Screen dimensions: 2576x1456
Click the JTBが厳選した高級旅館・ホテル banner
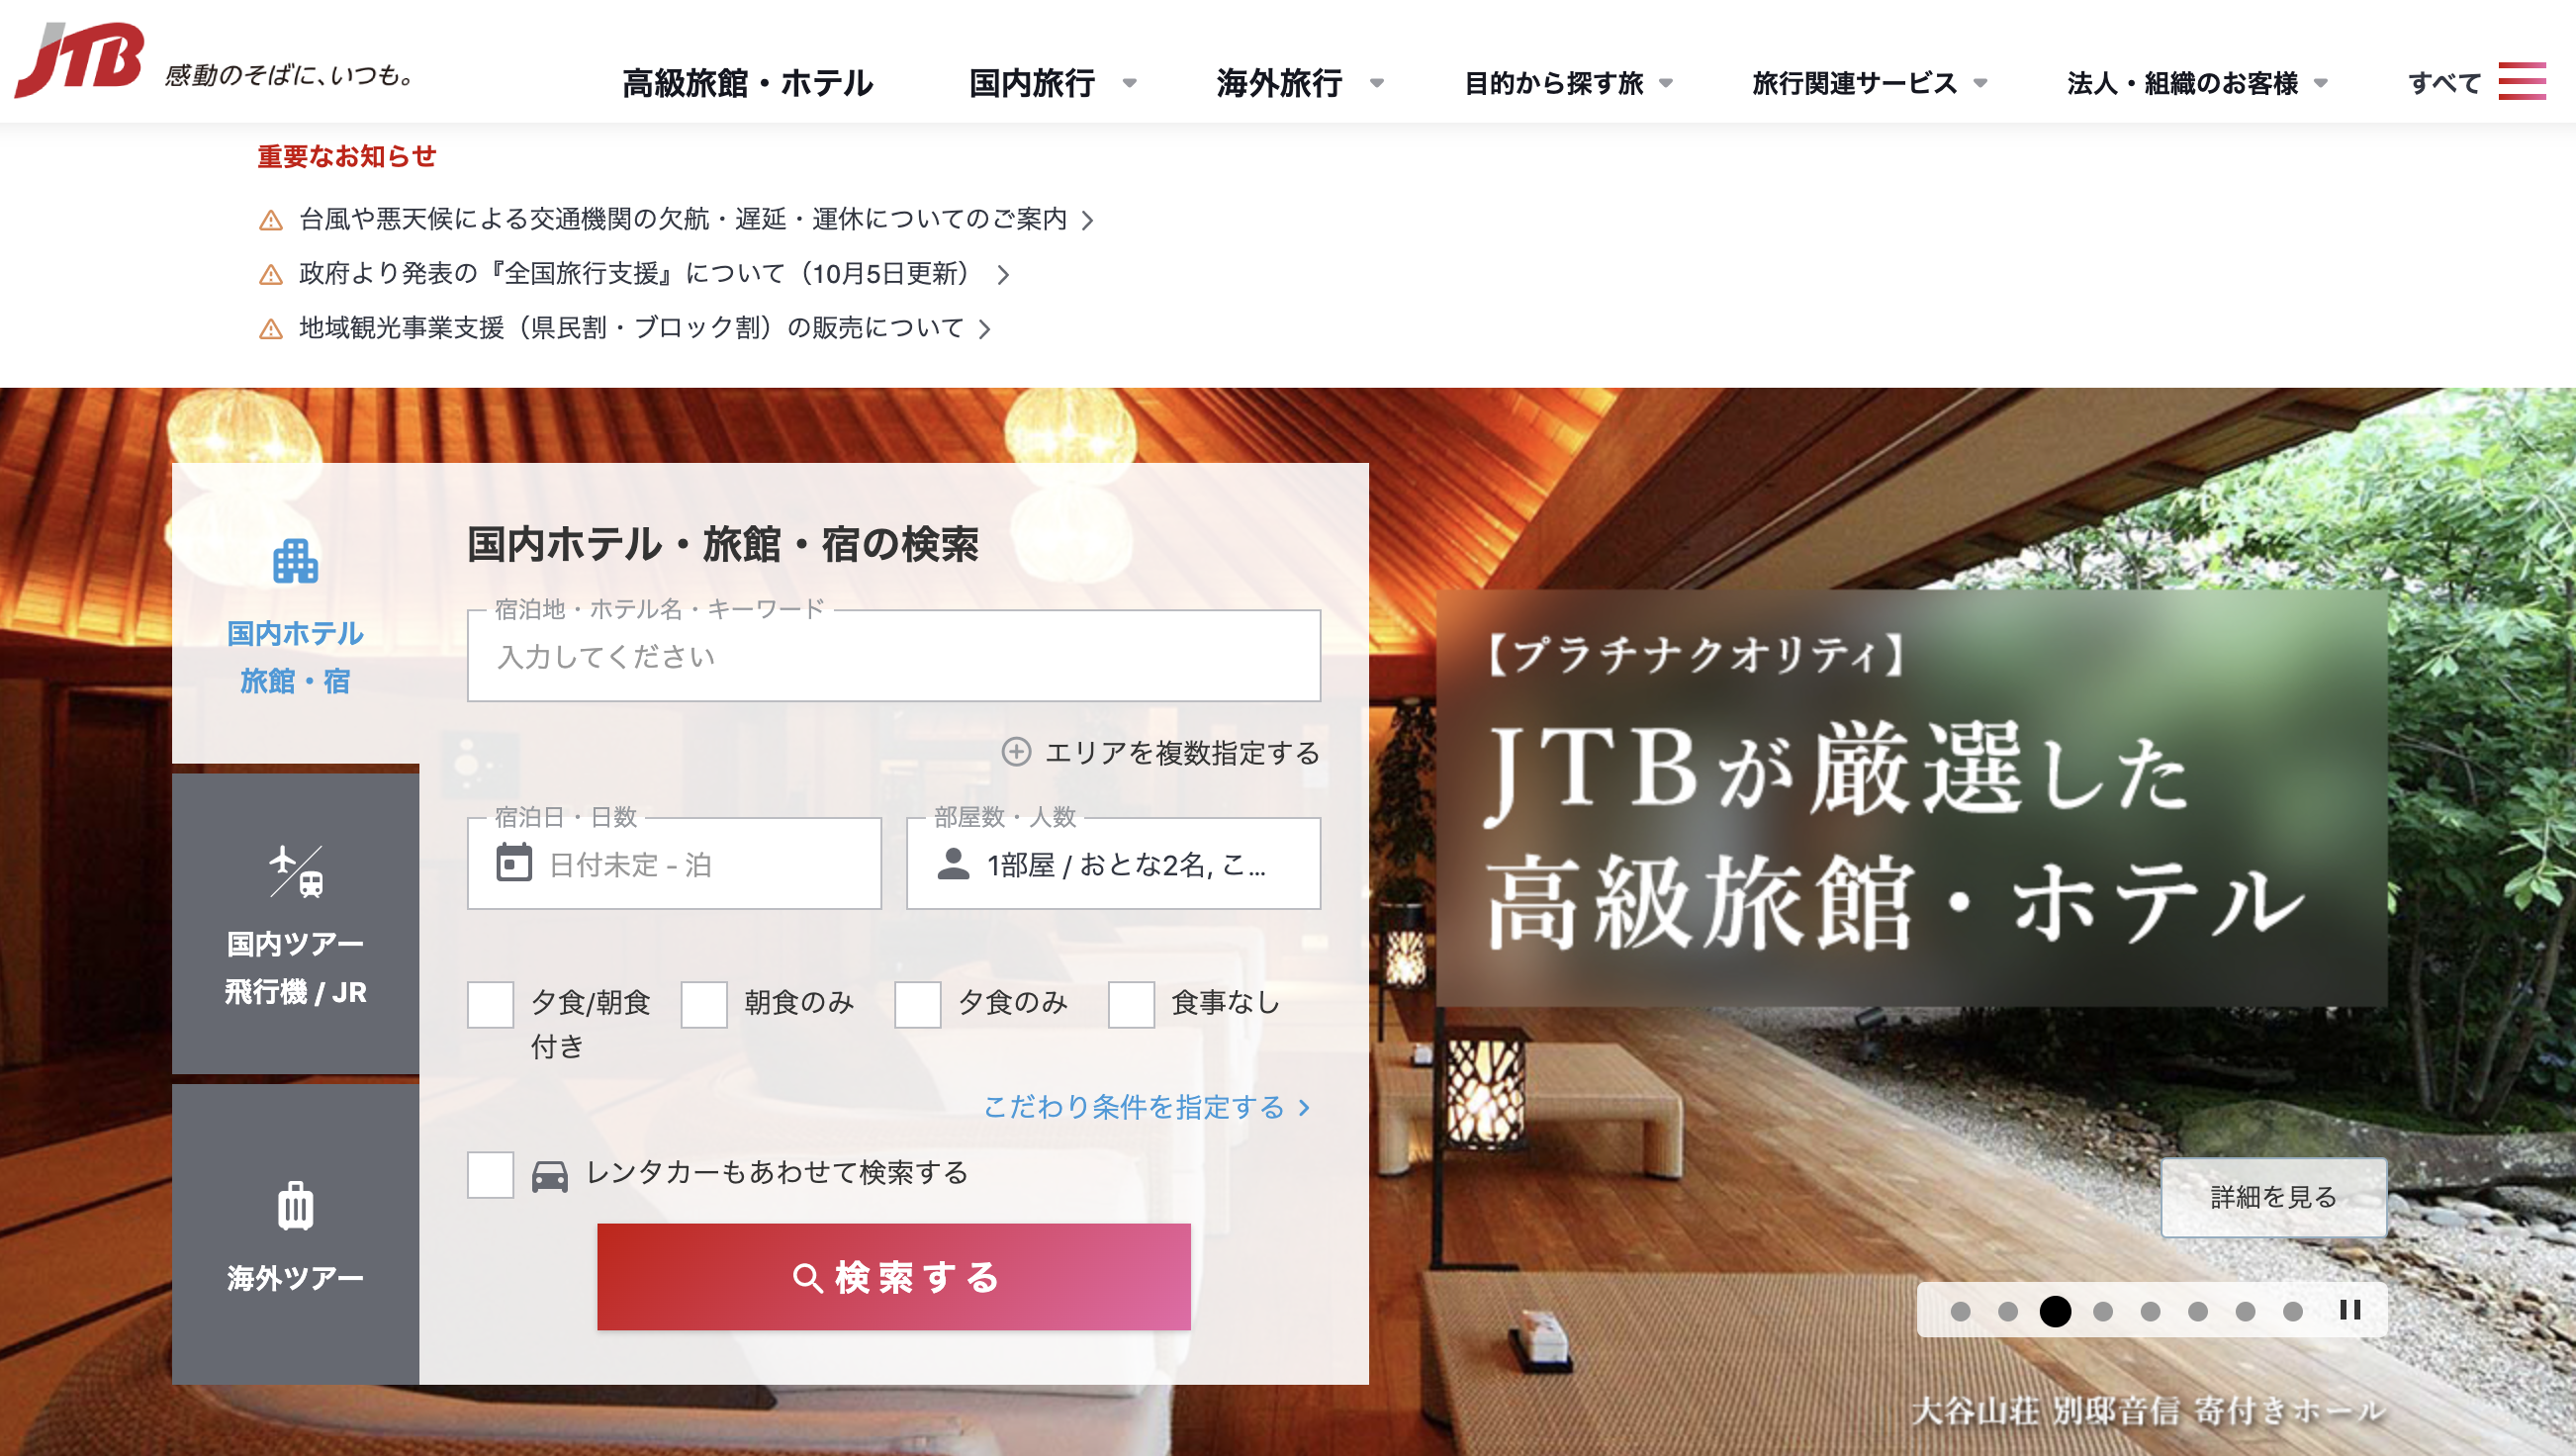coord(1911,797)
